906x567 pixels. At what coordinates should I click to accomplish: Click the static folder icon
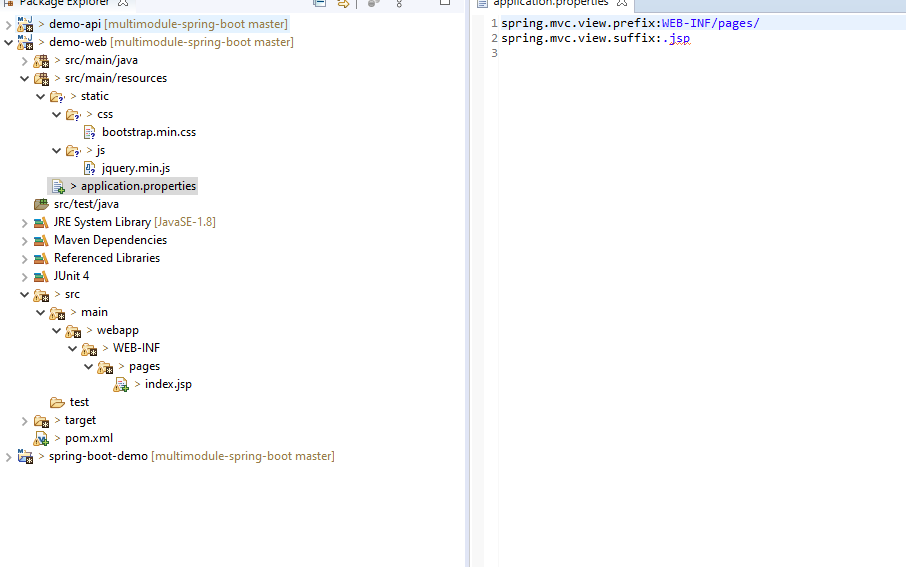[x=57, y=97]
